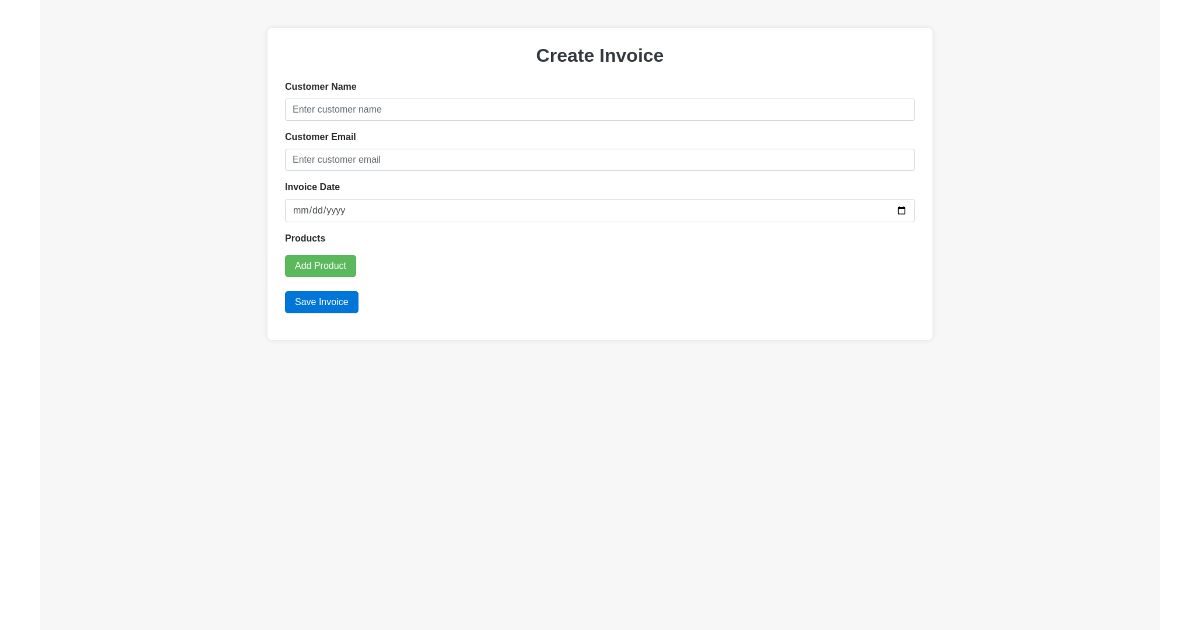
Task: Click the Customer Email label
Action: (320, 137)
